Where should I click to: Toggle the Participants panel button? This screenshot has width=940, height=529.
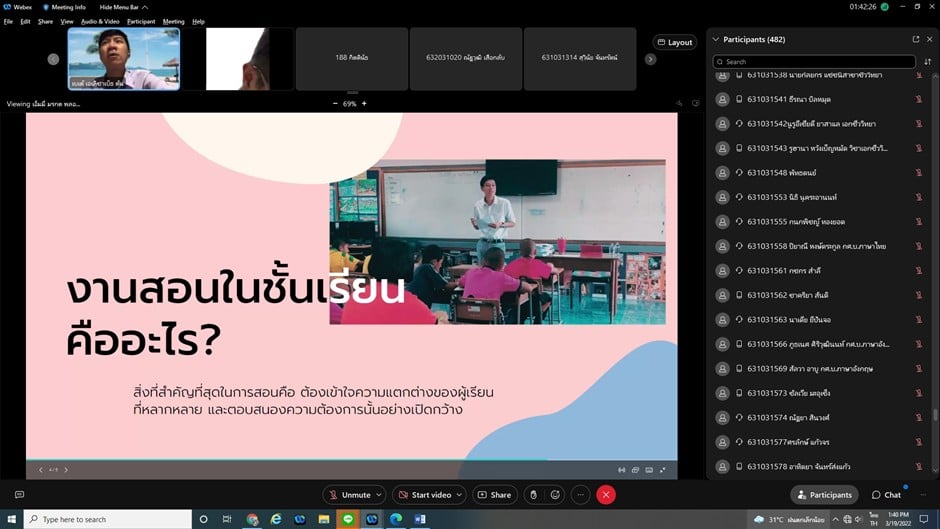824,495
